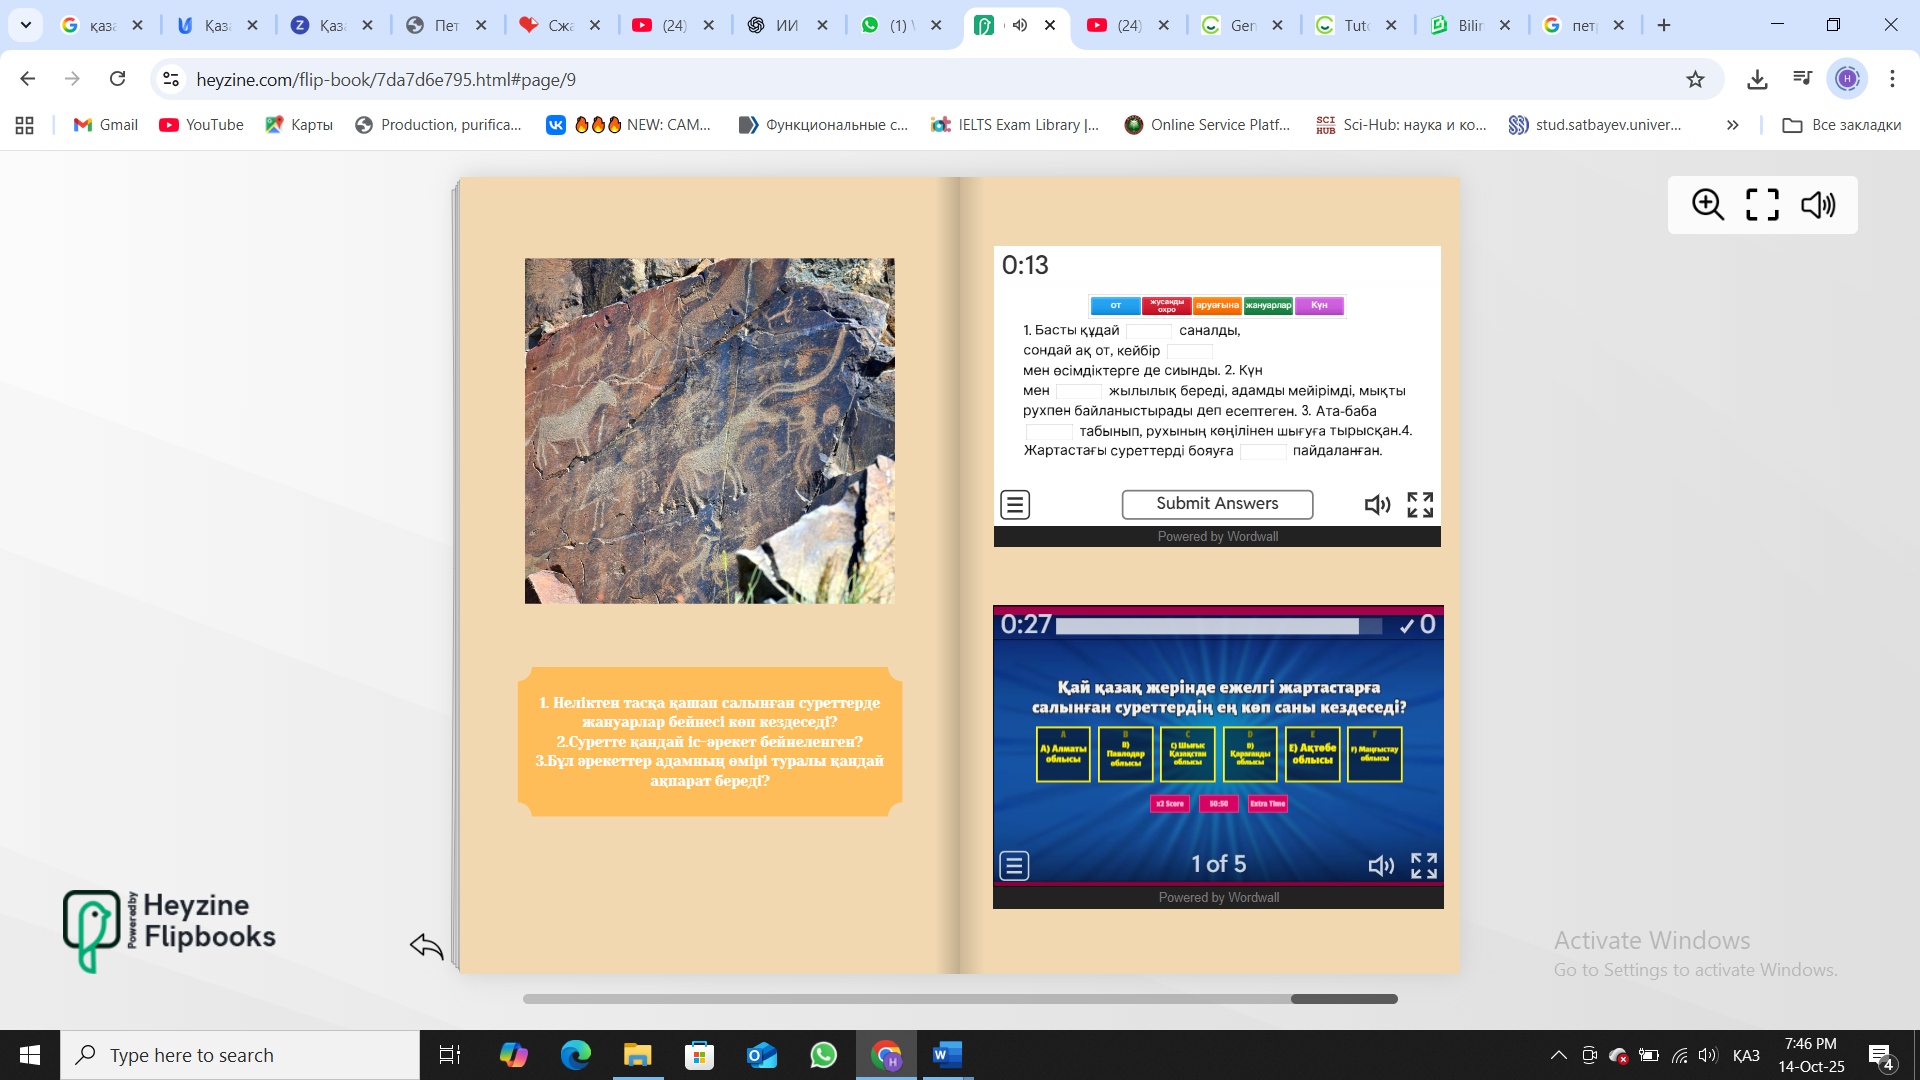1920x1080 pixels.
Task: Click Submit Answers button
Action: 1217,504
